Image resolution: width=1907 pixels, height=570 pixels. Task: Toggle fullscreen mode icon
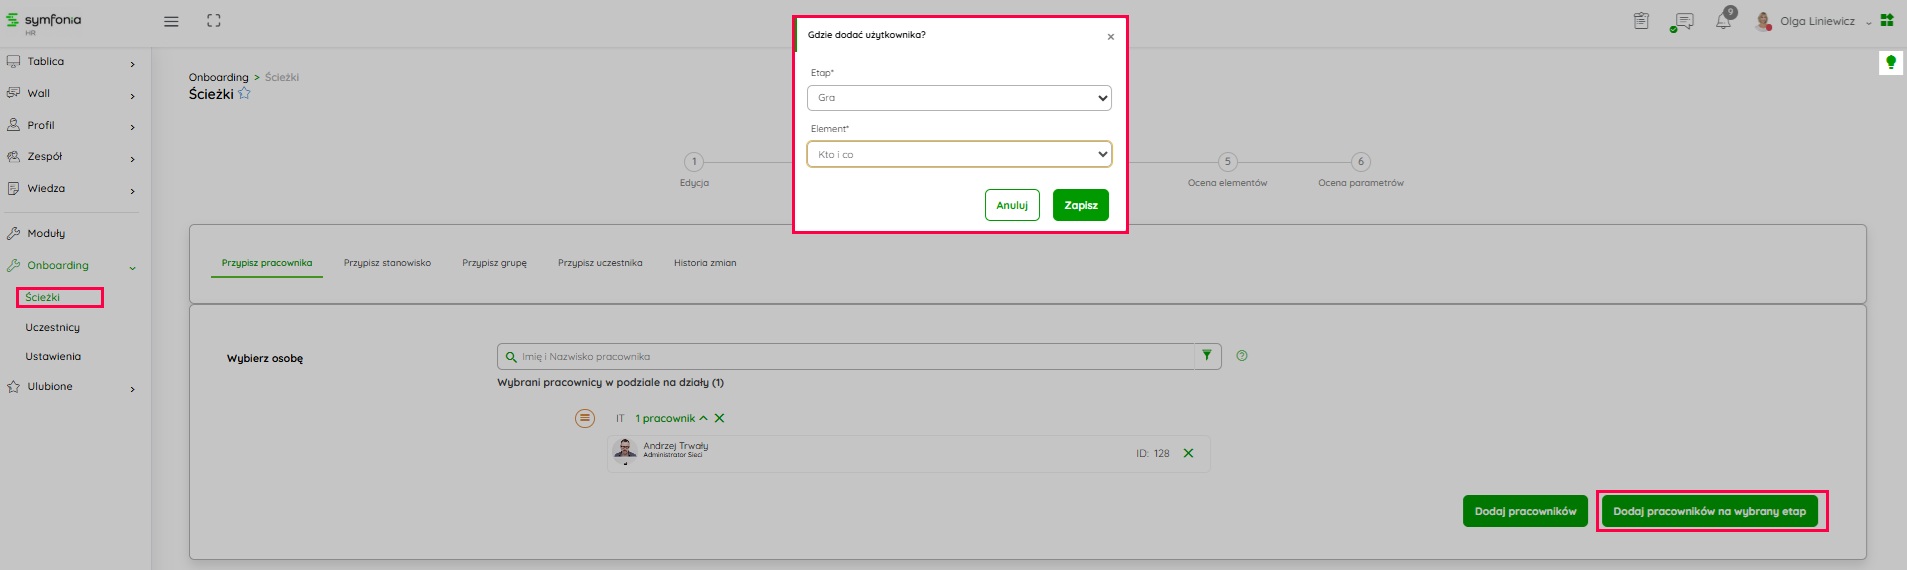(x=213, y=21)
